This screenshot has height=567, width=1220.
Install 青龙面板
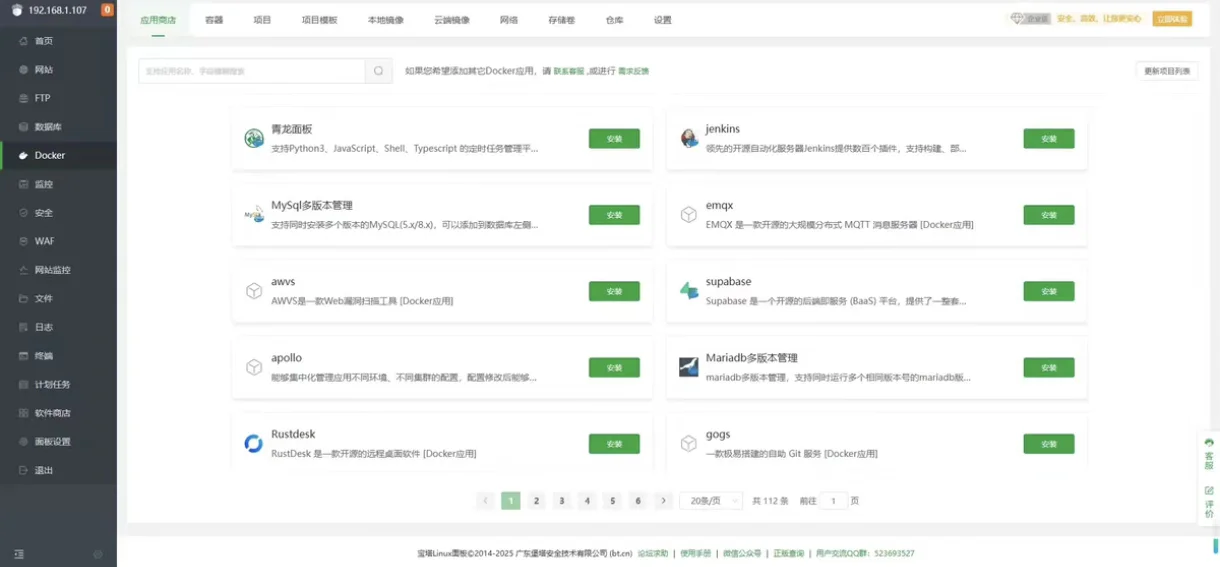pos(614,139)
